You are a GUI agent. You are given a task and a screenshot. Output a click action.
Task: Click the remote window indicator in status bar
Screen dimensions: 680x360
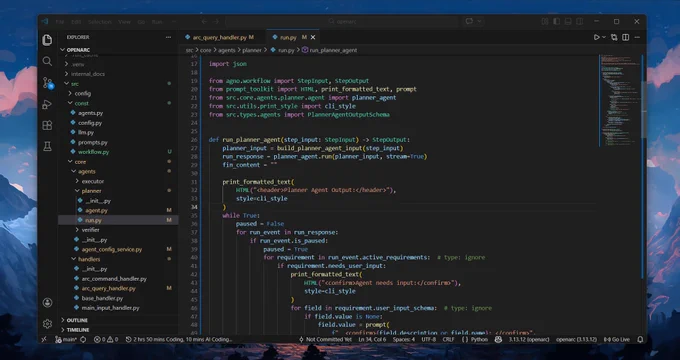coord(44,339)
